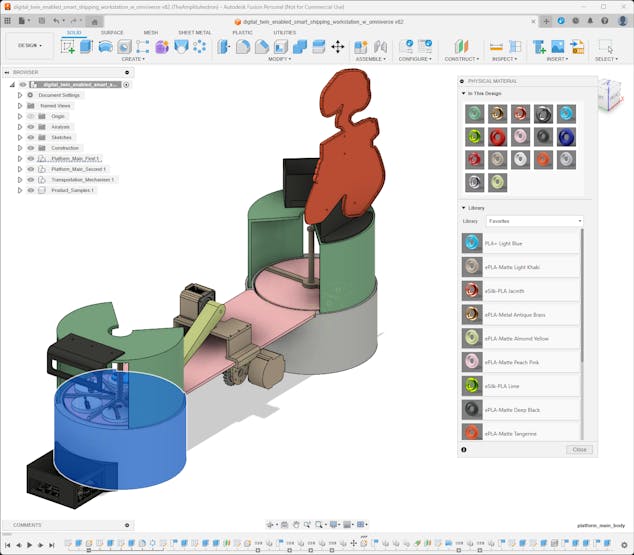The width and height of the screenshot is (634, 555).
Task: Click the Extrude tool in Create group
Action: [86, 47]
